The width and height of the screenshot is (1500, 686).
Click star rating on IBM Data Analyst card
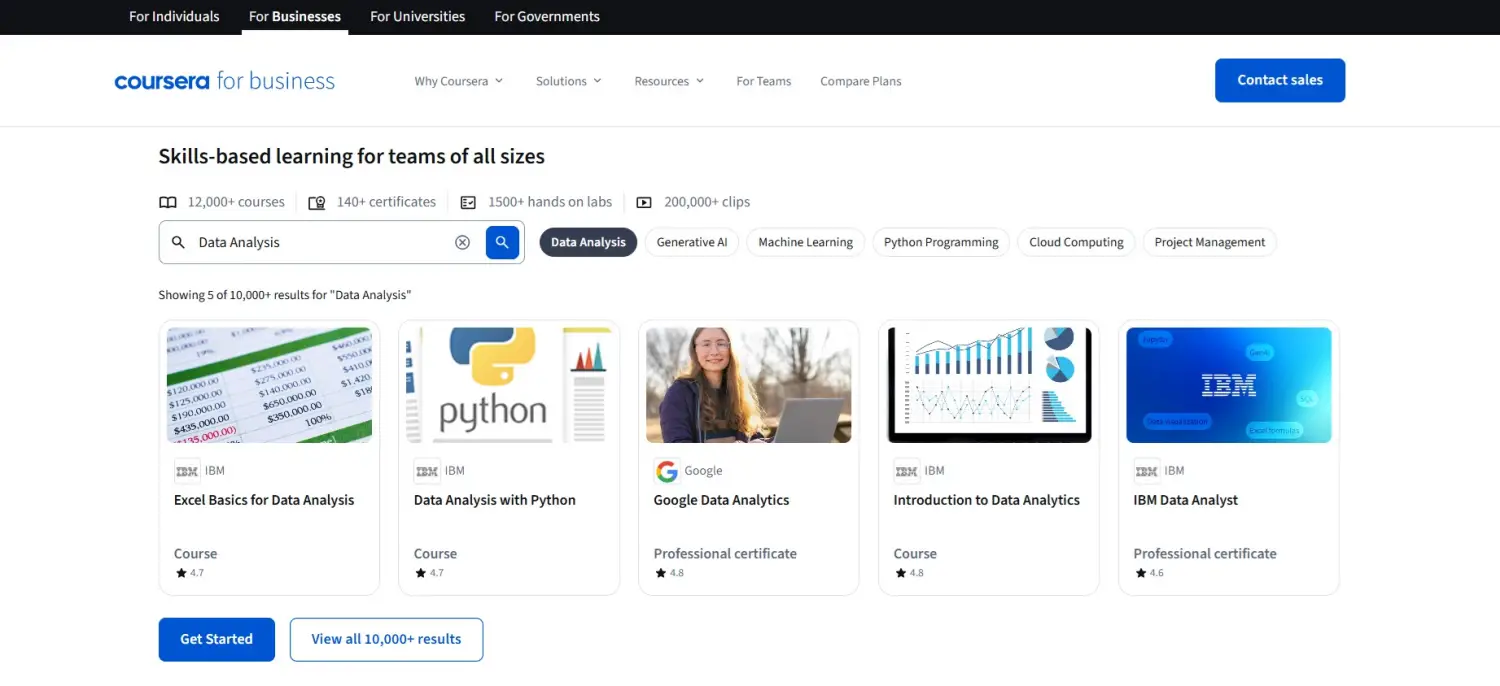tap(1150, 573)
